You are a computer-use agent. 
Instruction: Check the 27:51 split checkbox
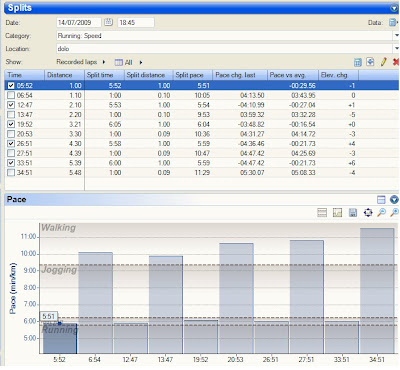click(x=11, y=153)
